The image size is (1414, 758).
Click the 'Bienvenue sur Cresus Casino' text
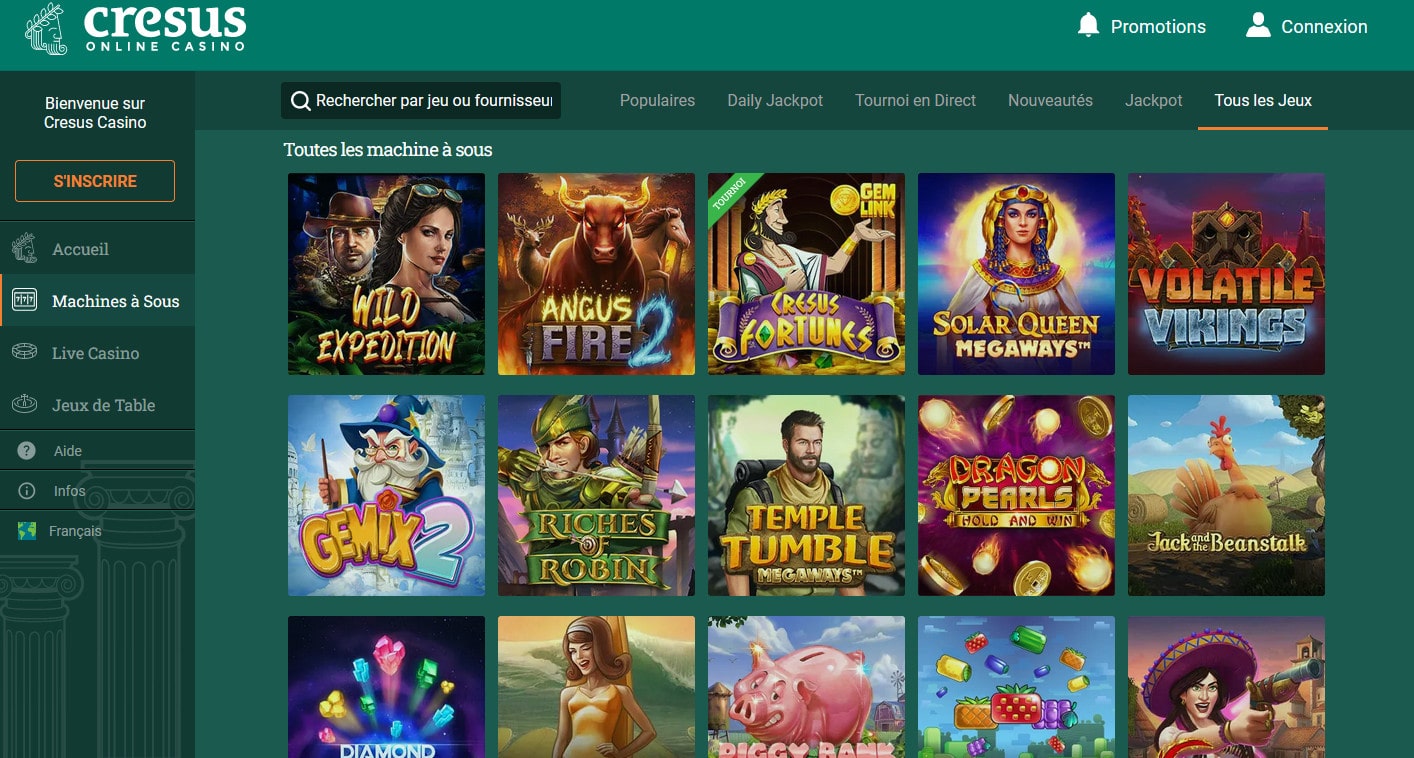pyautogui.click(x=95, y=113)
